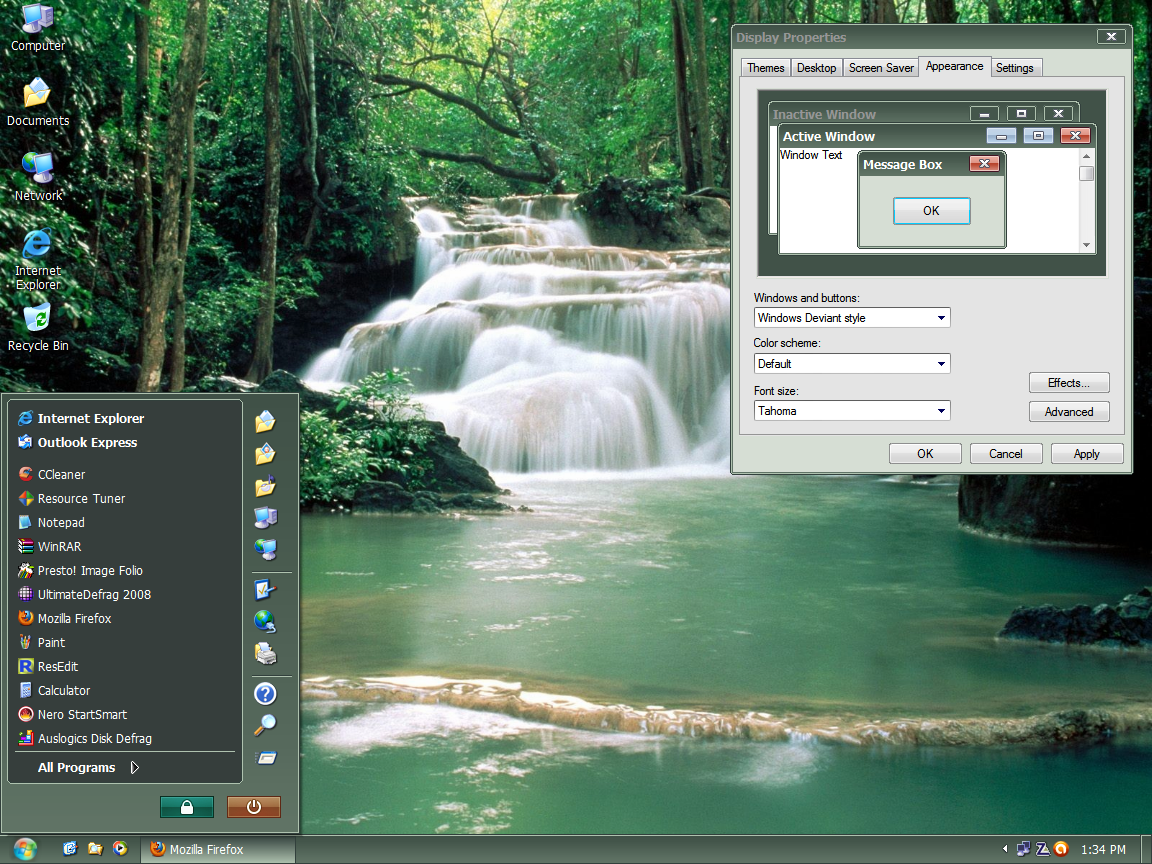Open WinRAR from the Start menu
The width and height of the screenshot is (1152, 864).
point(59,547)
